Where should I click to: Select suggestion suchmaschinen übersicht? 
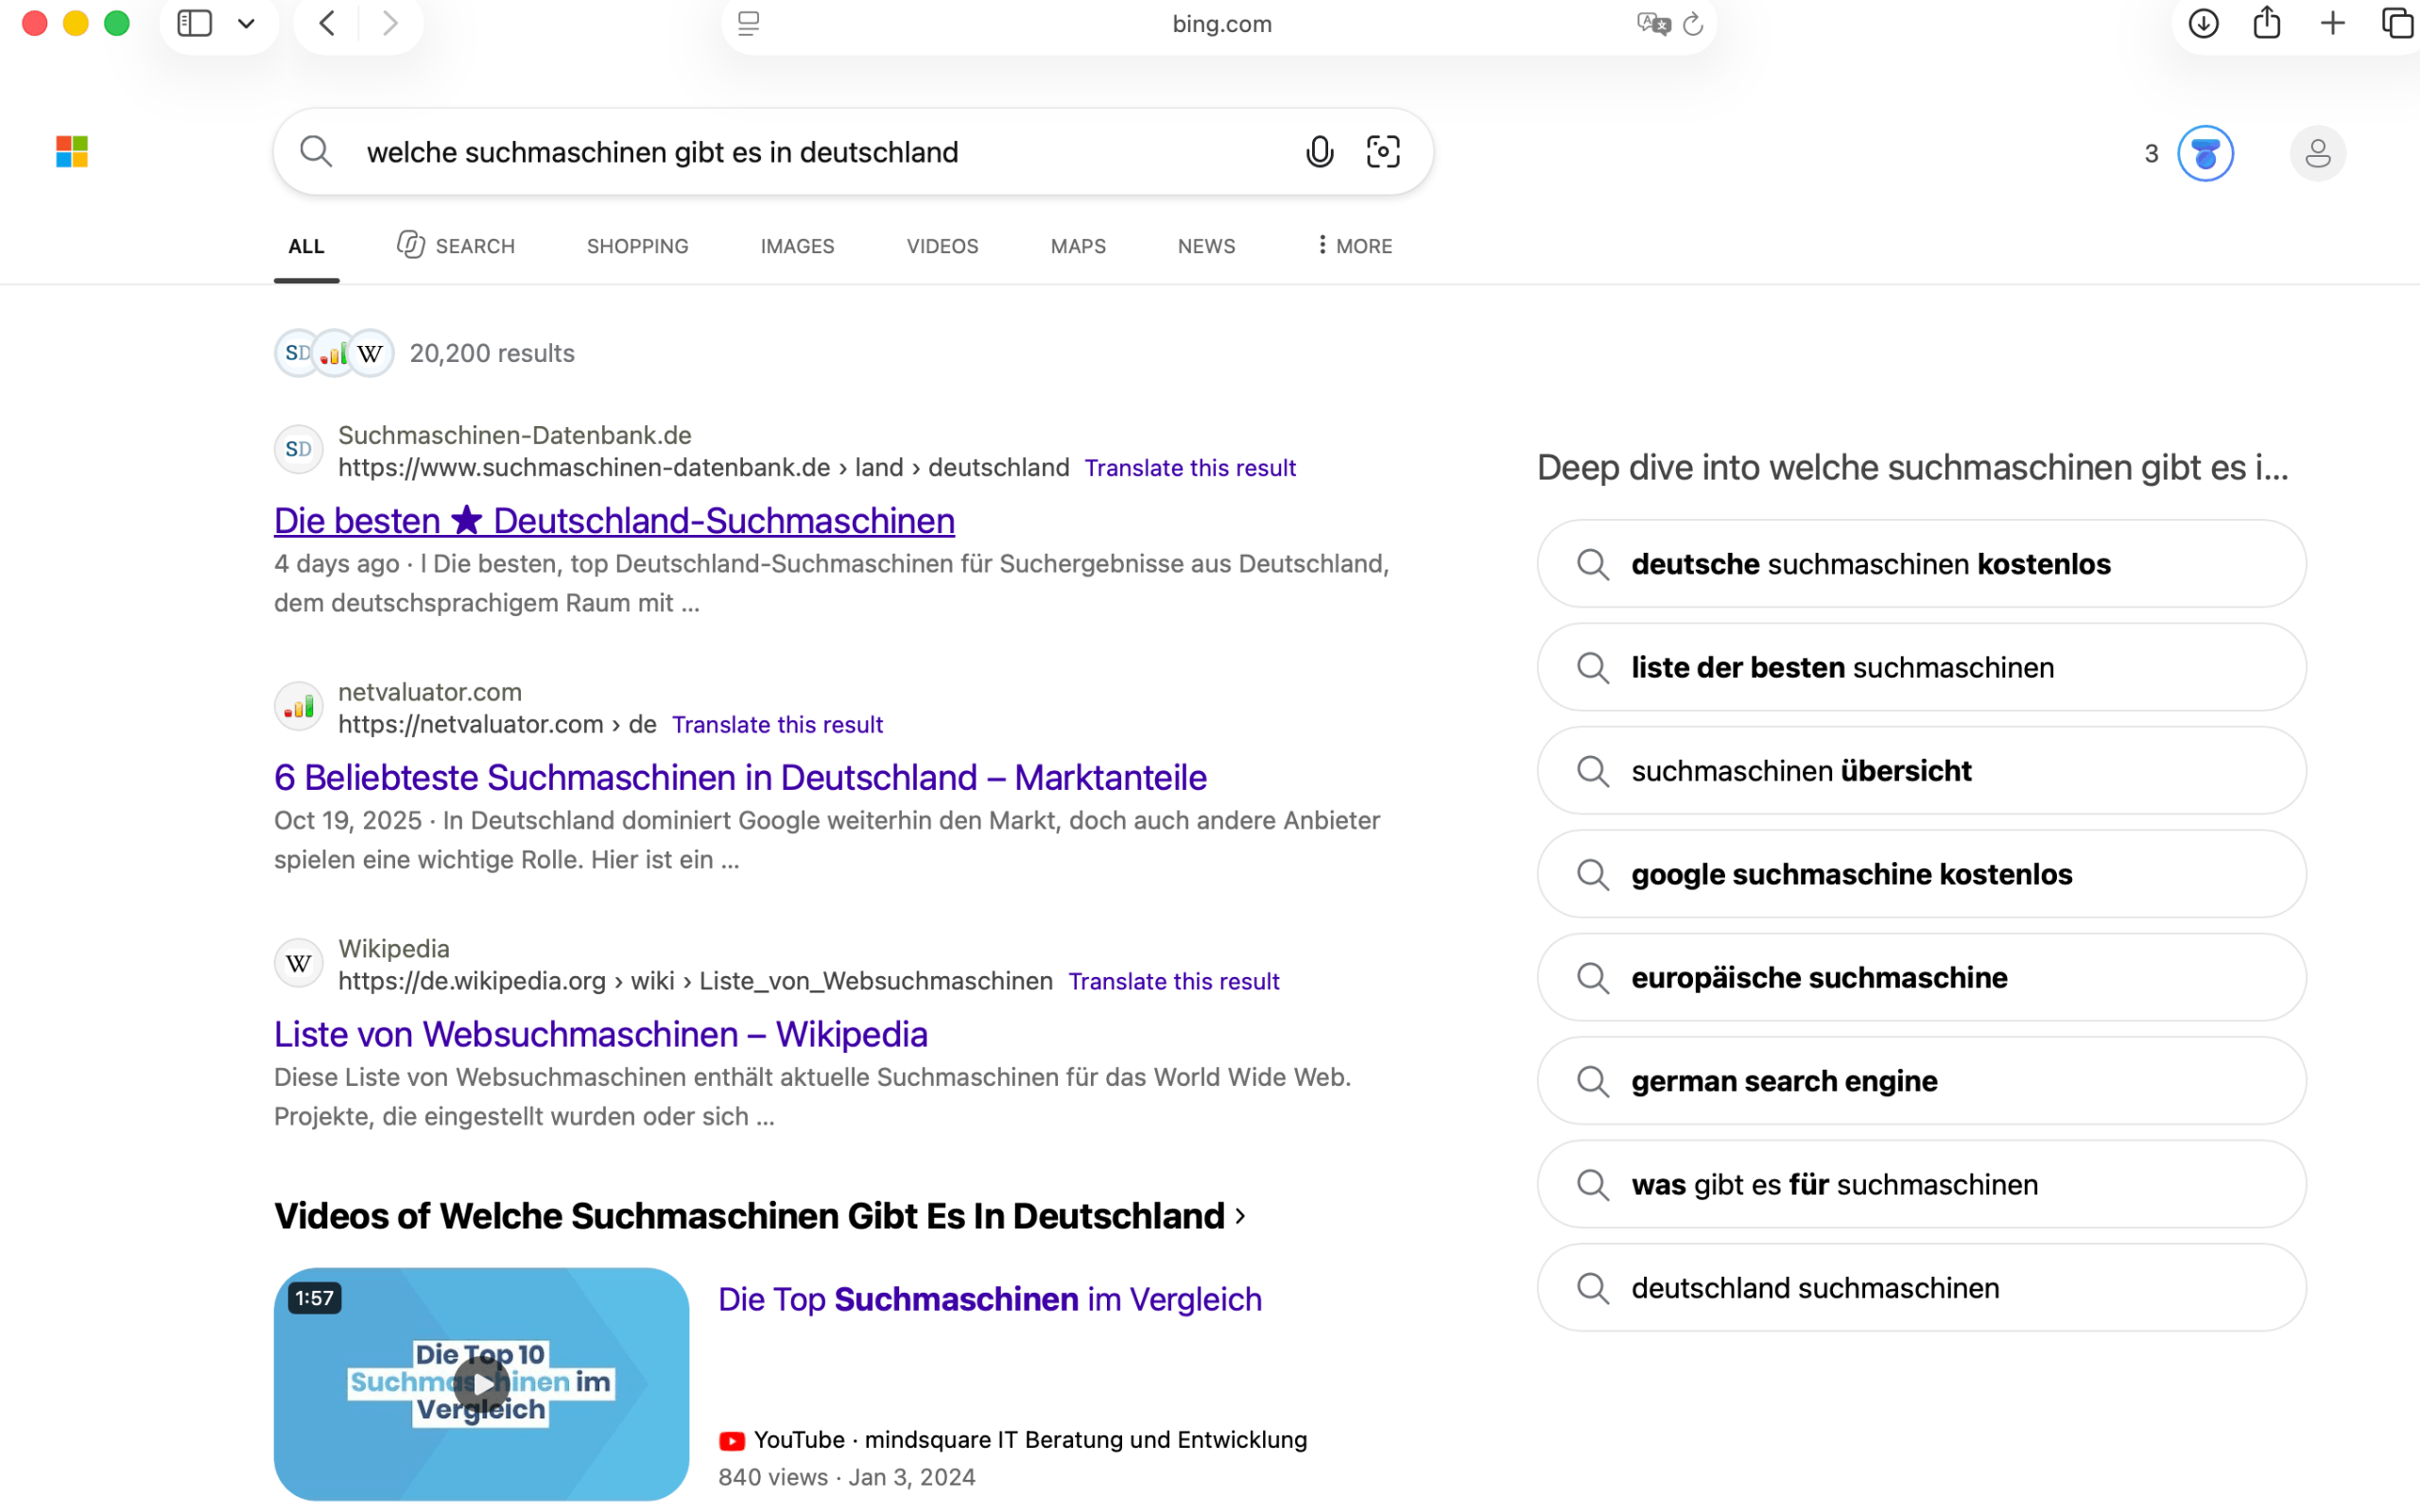pos(1921,771)
